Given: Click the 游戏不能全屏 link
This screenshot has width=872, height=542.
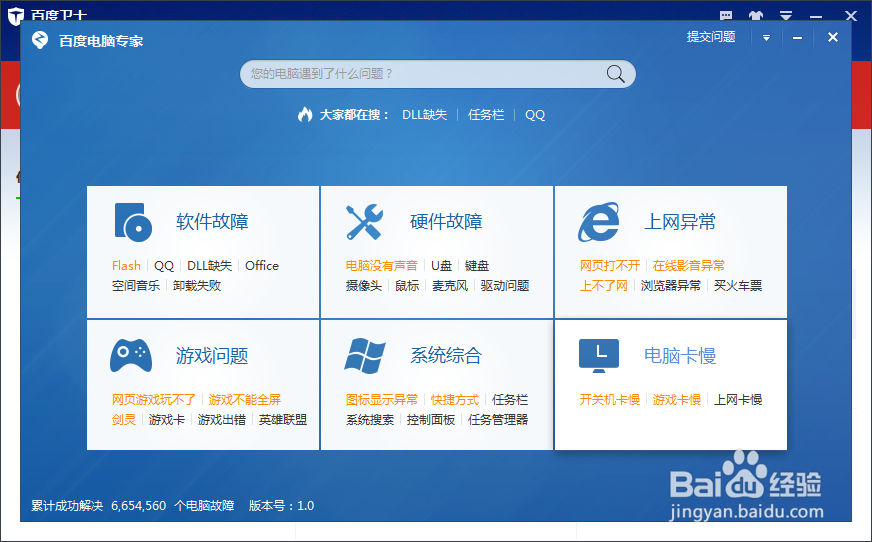Looking at the screenshot, I should [x=245, y=400].
